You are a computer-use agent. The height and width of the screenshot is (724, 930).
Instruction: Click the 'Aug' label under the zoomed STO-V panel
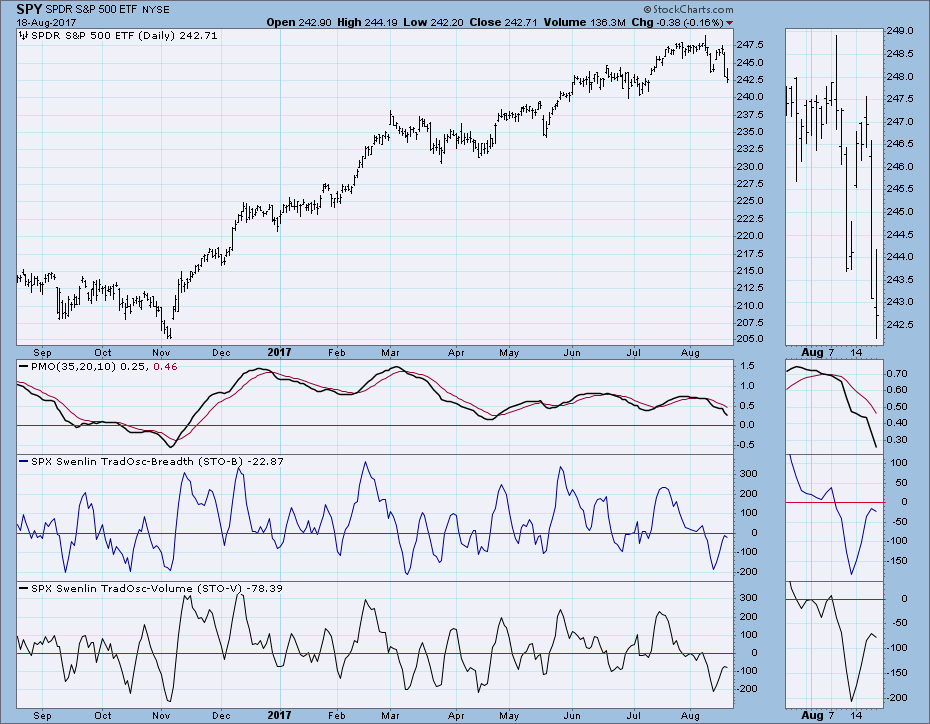pos(812,715)
